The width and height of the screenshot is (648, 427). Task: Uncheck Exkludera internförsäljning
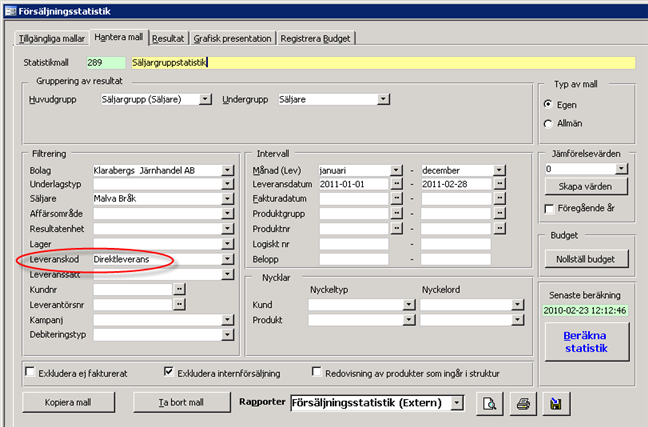168,372
